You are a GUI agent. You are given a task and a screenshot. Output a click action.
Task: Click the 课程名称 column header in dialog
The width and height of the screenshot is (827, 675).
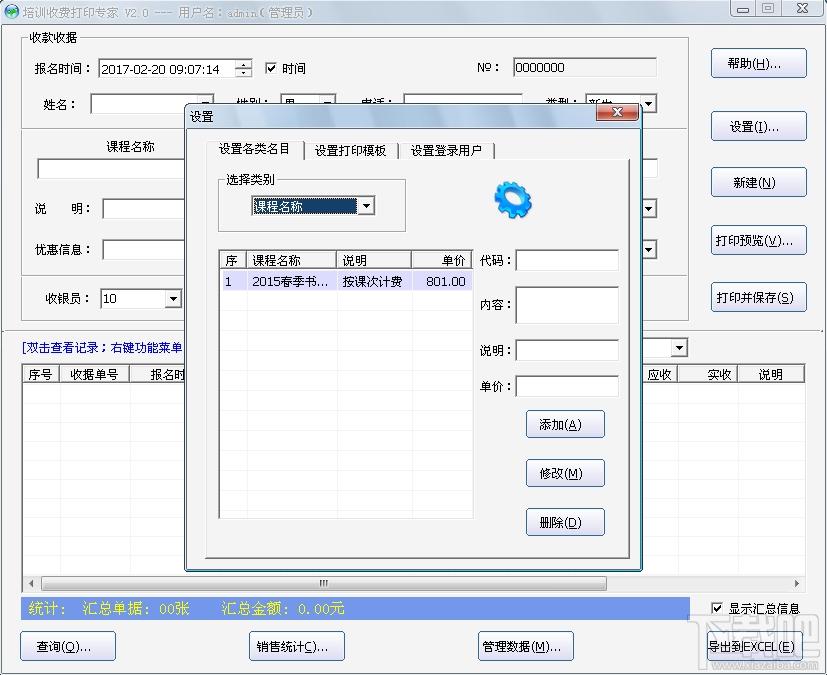pyautogui.click(x=291, y=260)
